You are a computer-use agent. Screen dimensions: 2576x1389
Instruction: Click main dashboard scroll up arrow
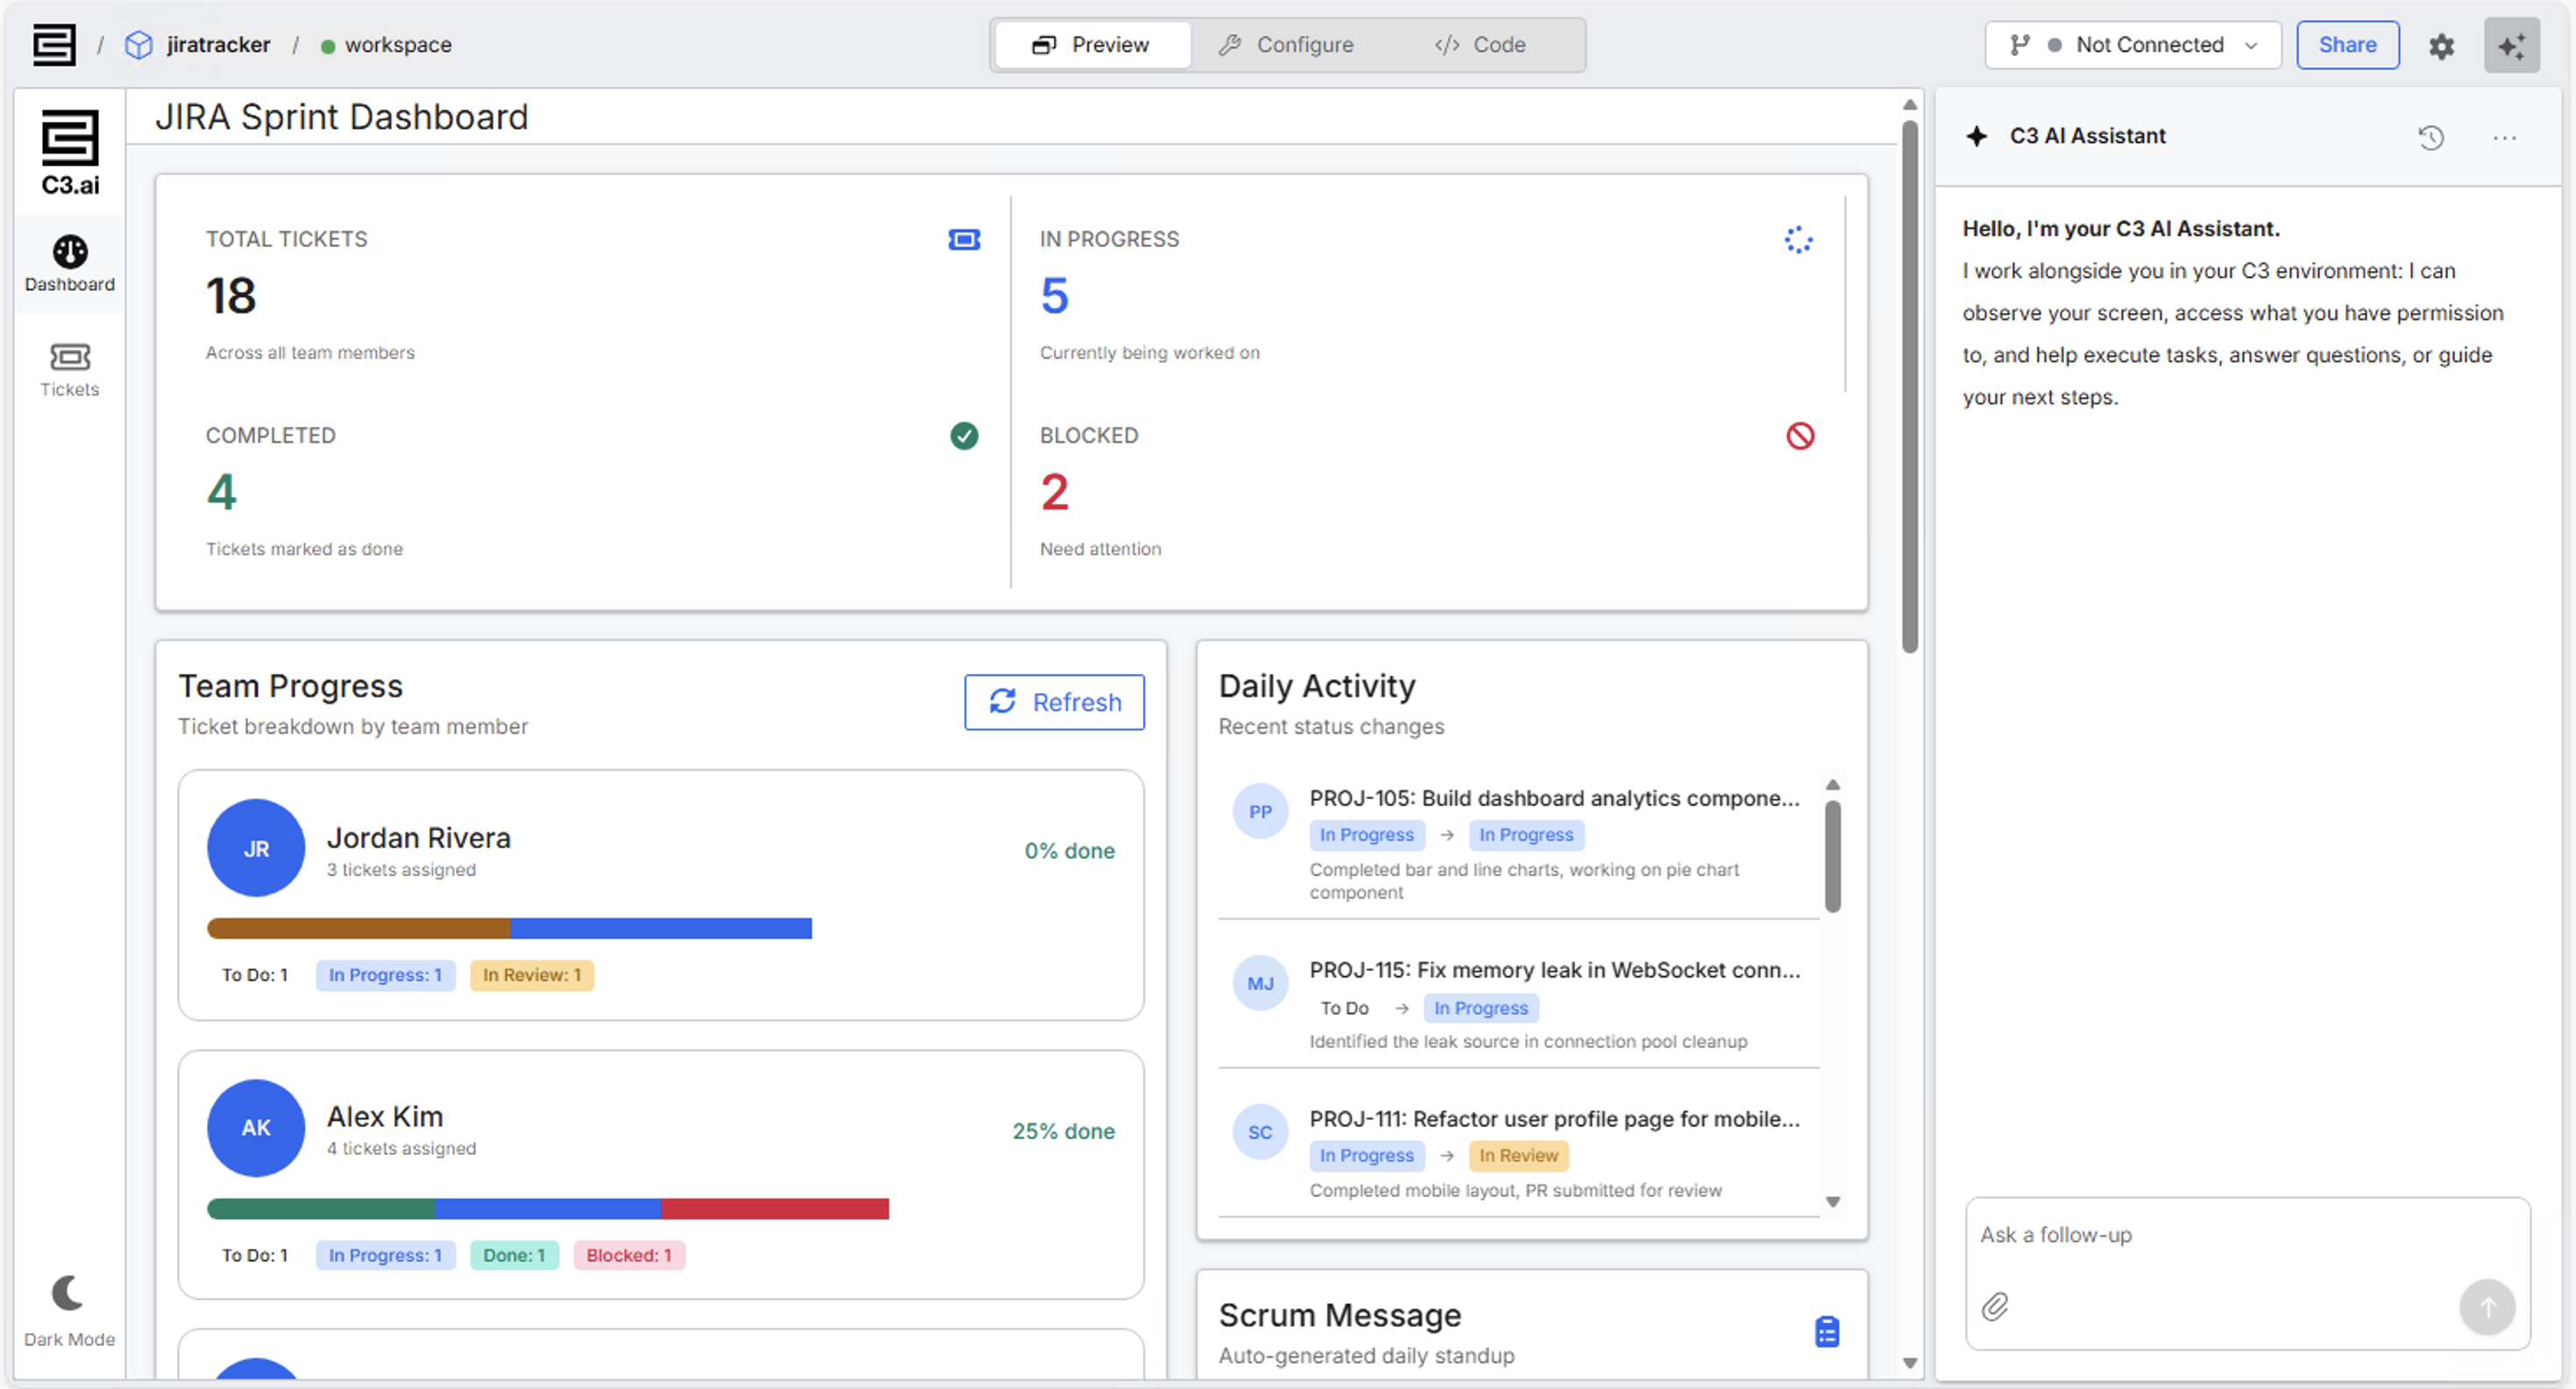pyautogui.click(x=1909, y=104)
